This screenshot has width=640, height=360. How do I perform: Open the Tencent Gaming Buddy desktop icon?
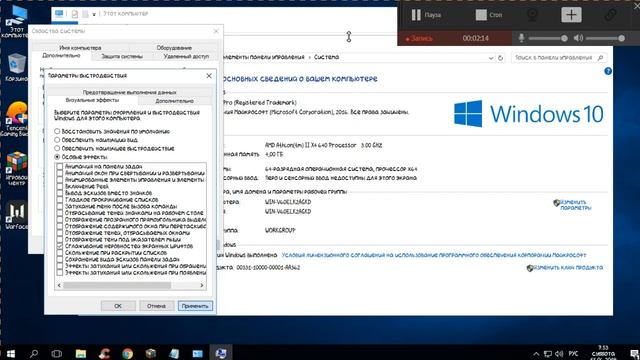click(16, 118)
